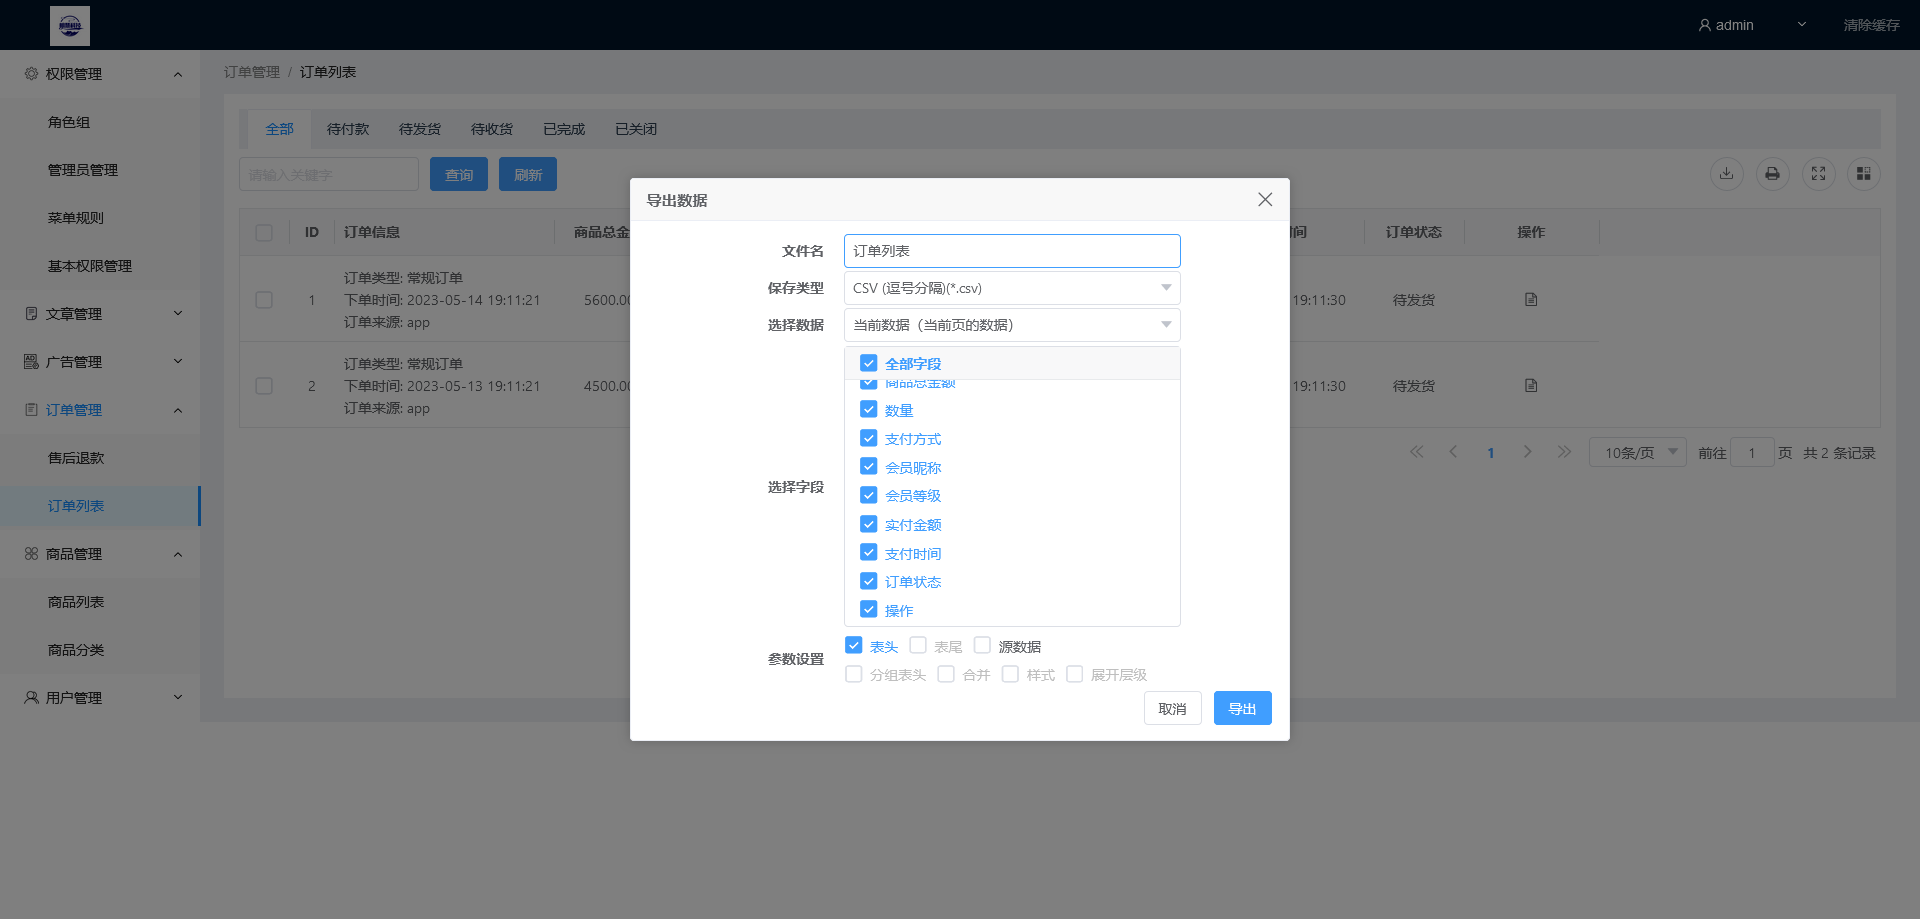The width and height of the screenshot is (1920, 919).
Task: Go to previous page arrow
Action: pyautogui.click(x=1453, y=452)
